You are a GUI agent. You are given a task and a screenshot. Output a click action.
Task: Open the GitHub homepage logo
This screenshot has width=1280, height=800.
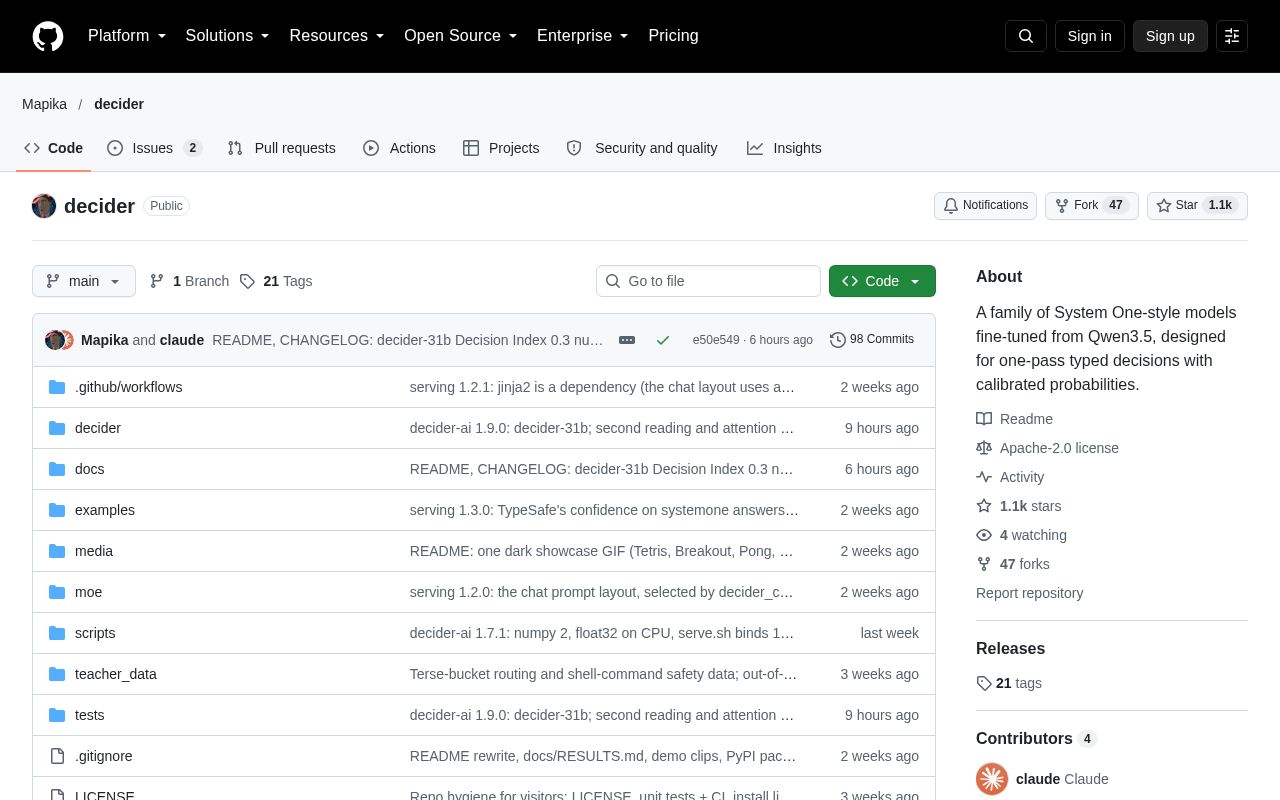[48, 36]
